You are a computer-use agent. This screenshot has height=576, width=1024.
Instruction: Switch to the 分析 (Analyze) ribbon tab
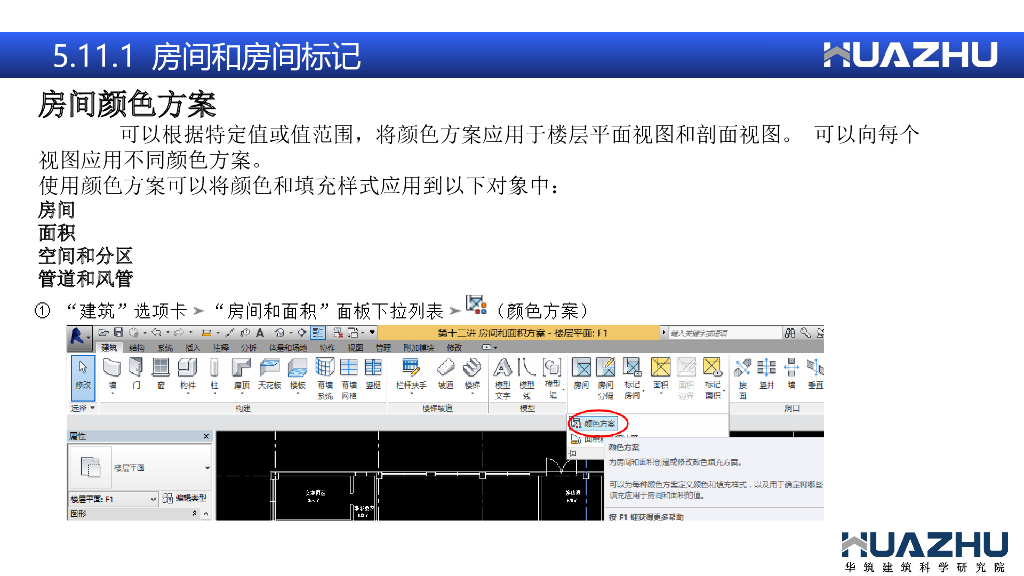pyautogui.click(x=249, y=347)
